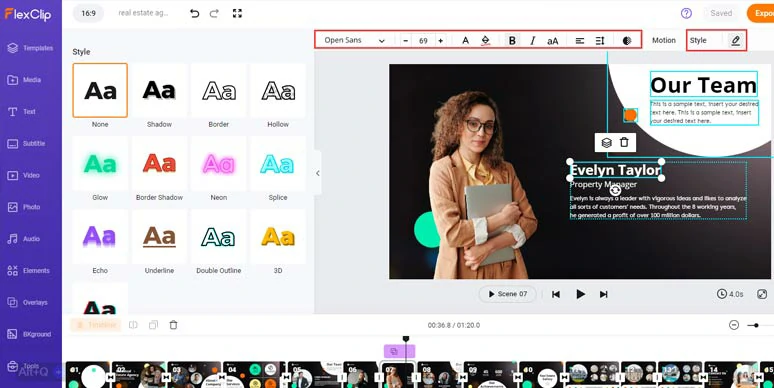Open line spacing options
The image size is (774, 388).
click(600, 41)
